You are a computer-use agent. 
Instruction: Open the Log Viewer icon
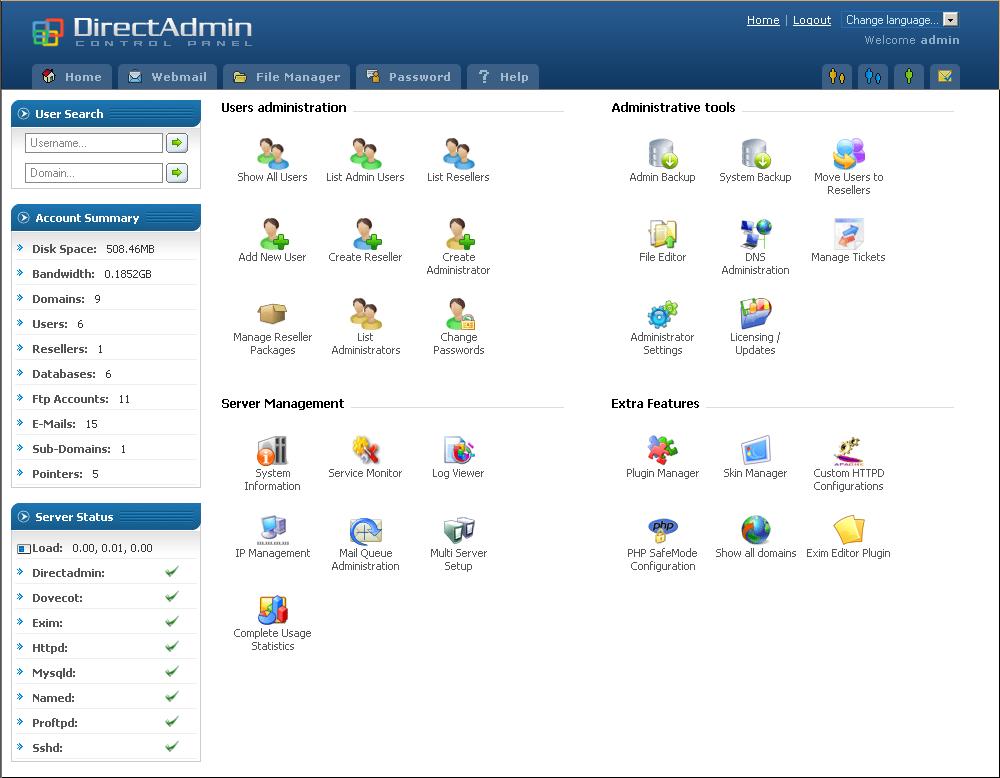[x=458, y=451]
